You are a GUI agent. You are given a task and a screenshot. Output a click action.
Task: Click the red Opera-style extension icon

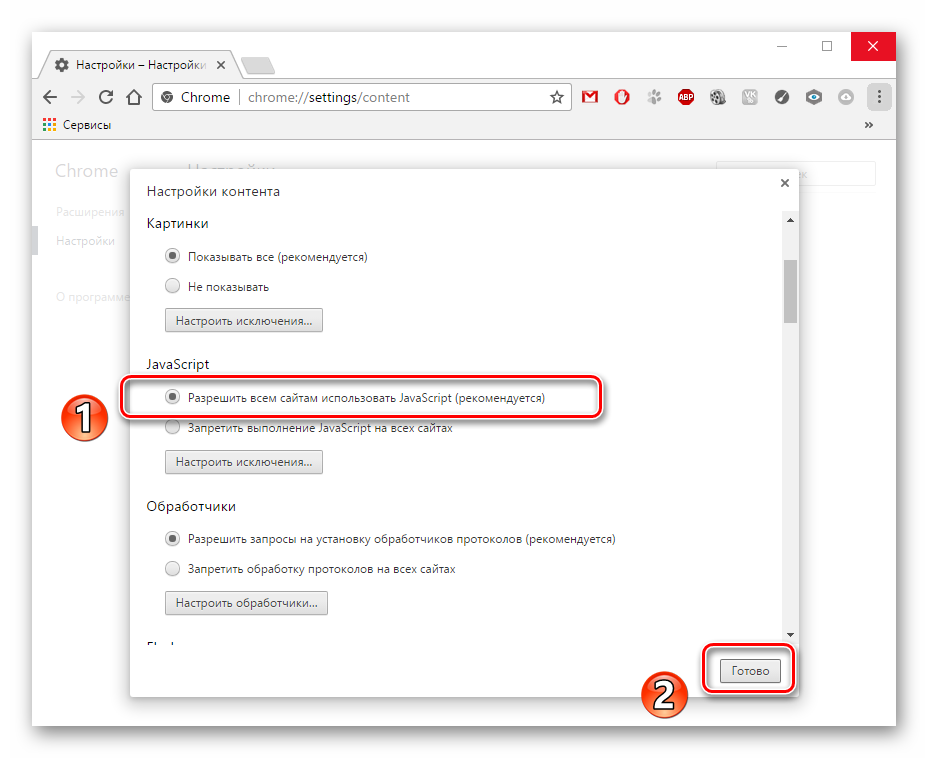(x=621, y=97)
